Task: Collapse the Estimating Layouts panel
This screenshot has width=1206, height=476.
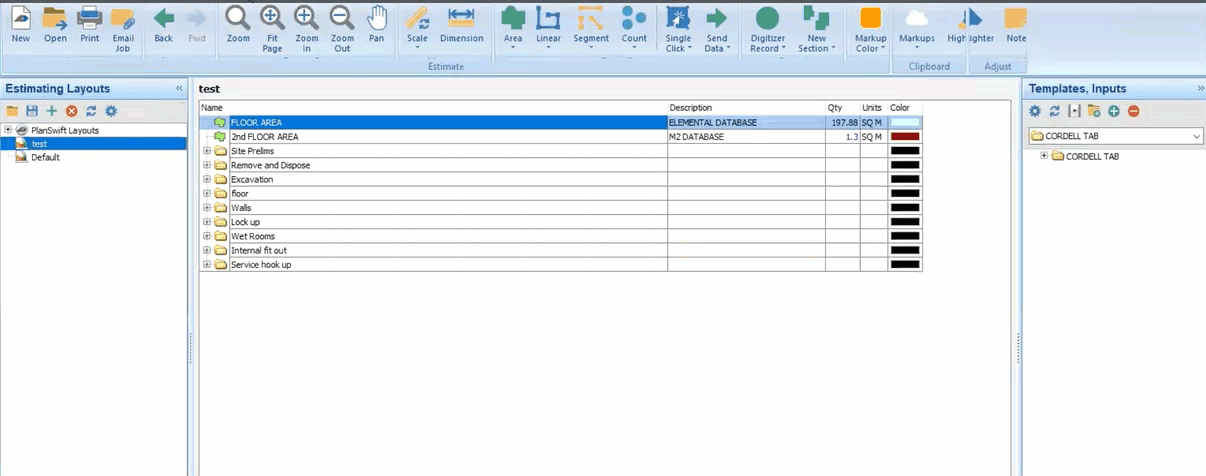Action: pyautogui.click(x=179, y=89)
